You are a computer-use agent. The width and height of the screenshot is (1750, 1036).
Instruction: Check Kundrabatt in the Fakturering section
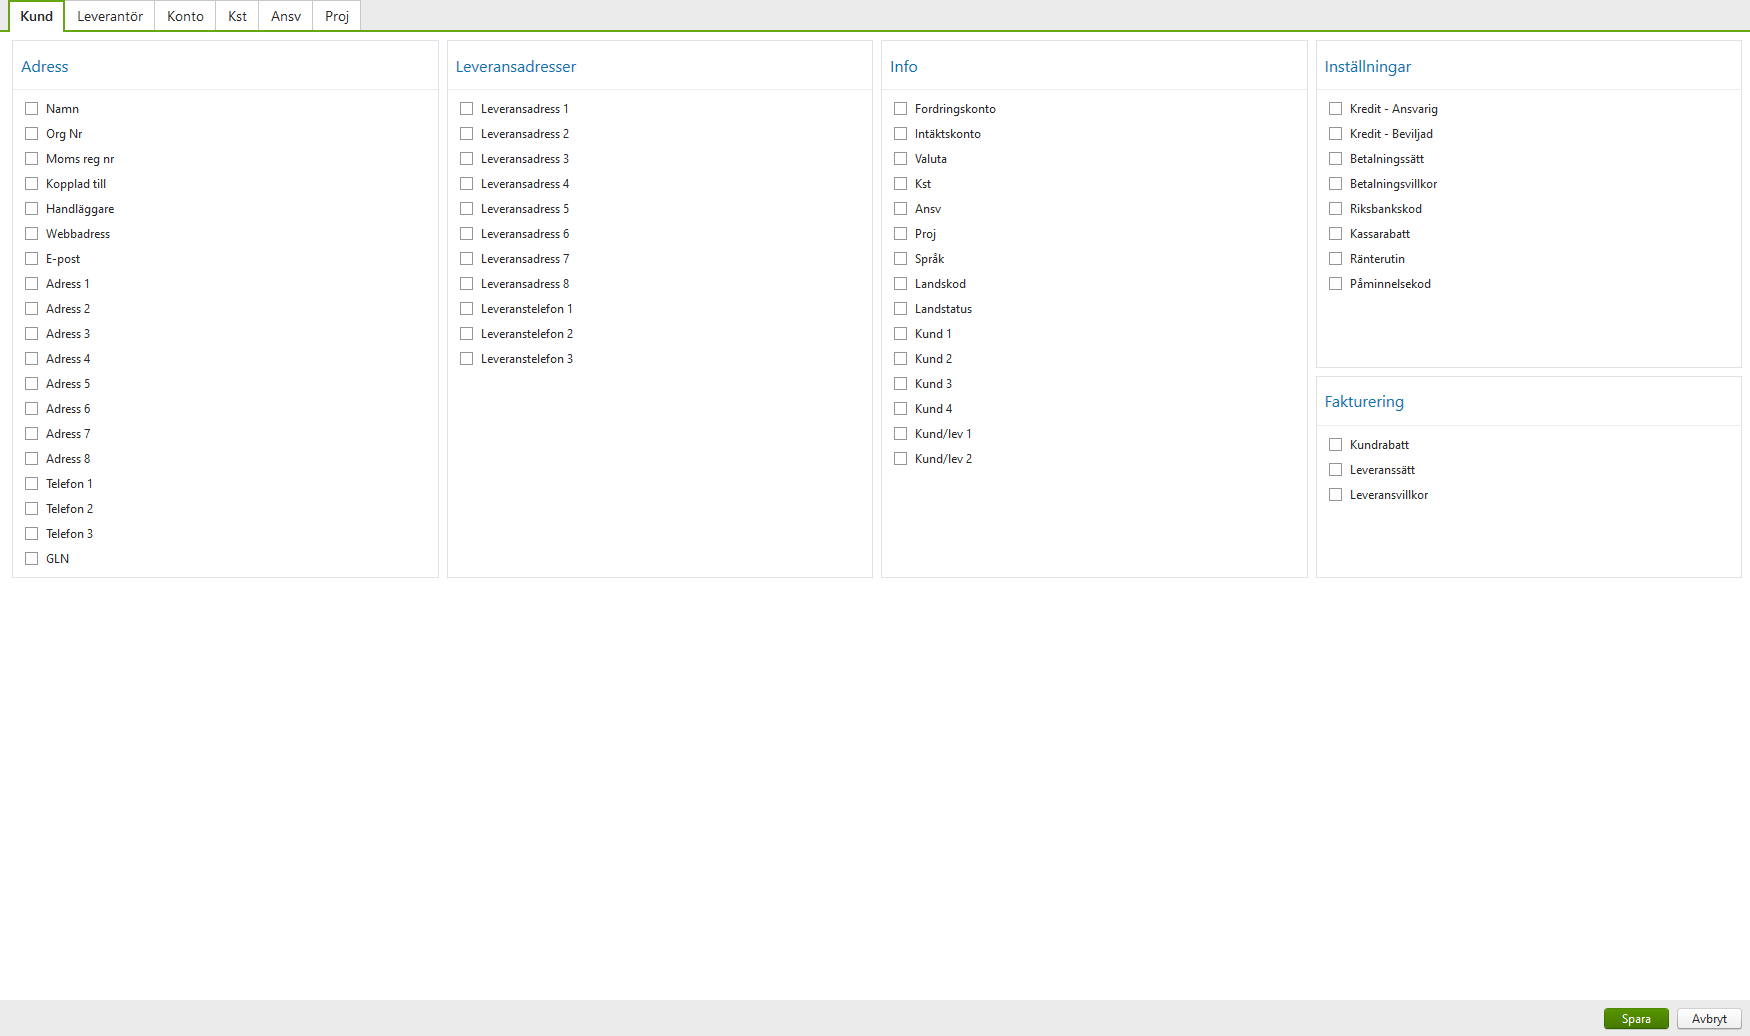(1335, 444)
